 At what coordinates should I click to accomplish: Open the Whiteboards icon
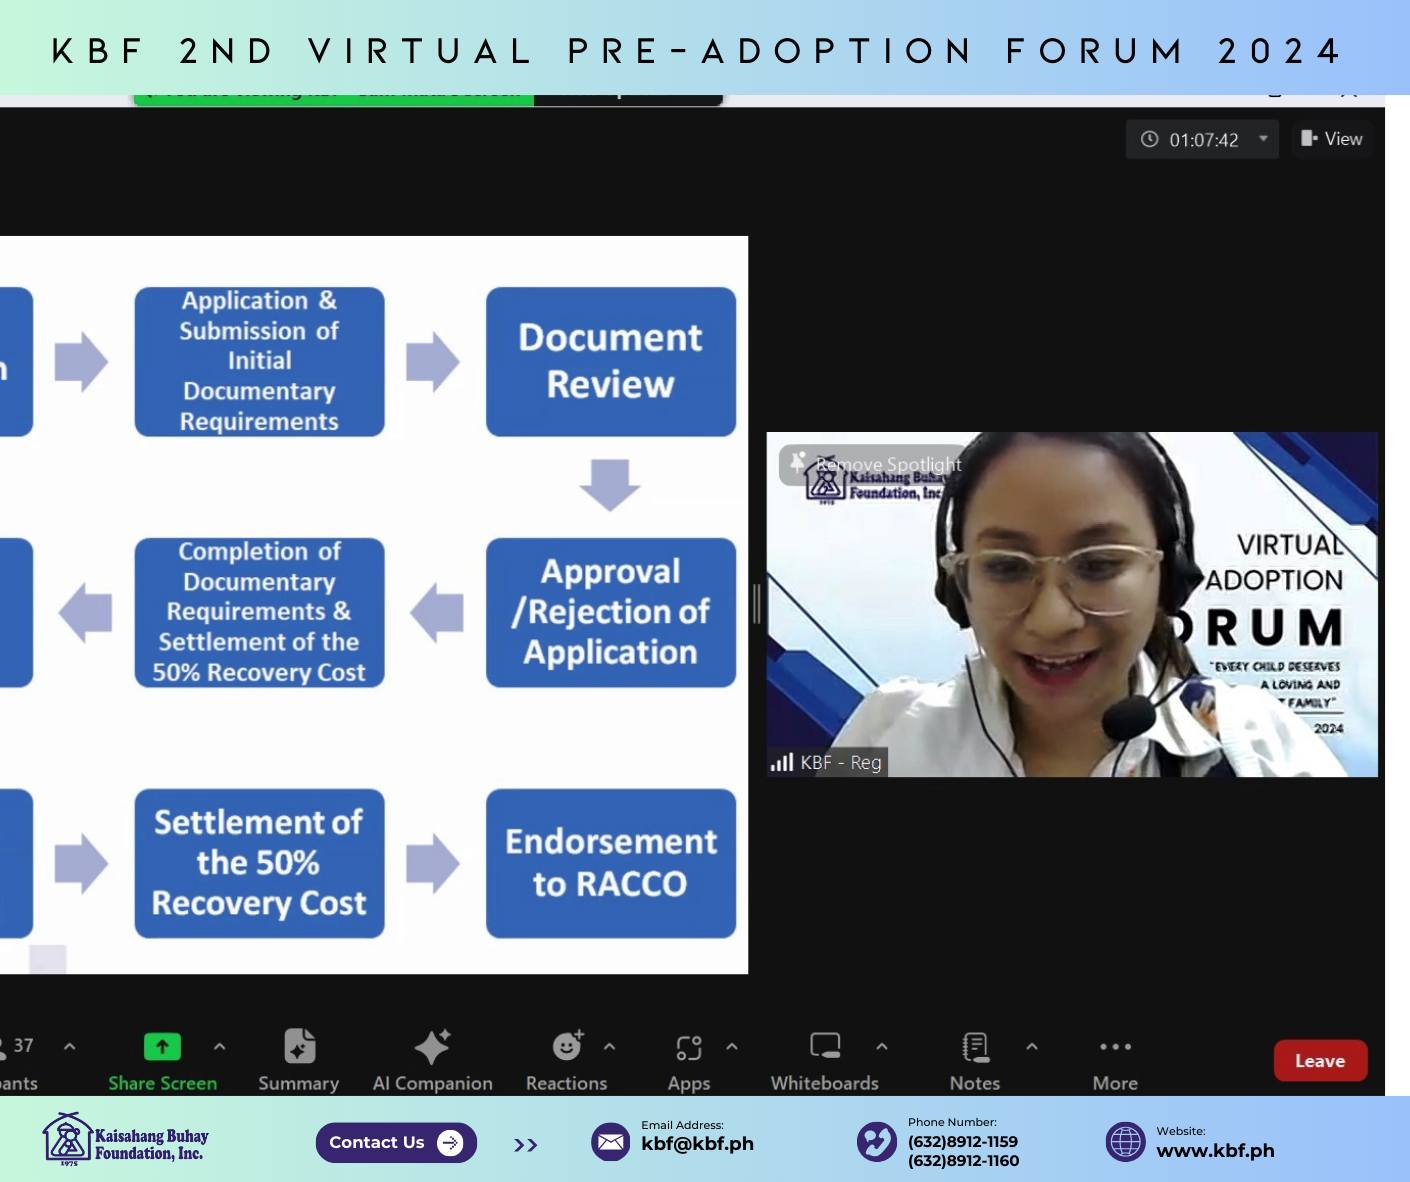825,1046
